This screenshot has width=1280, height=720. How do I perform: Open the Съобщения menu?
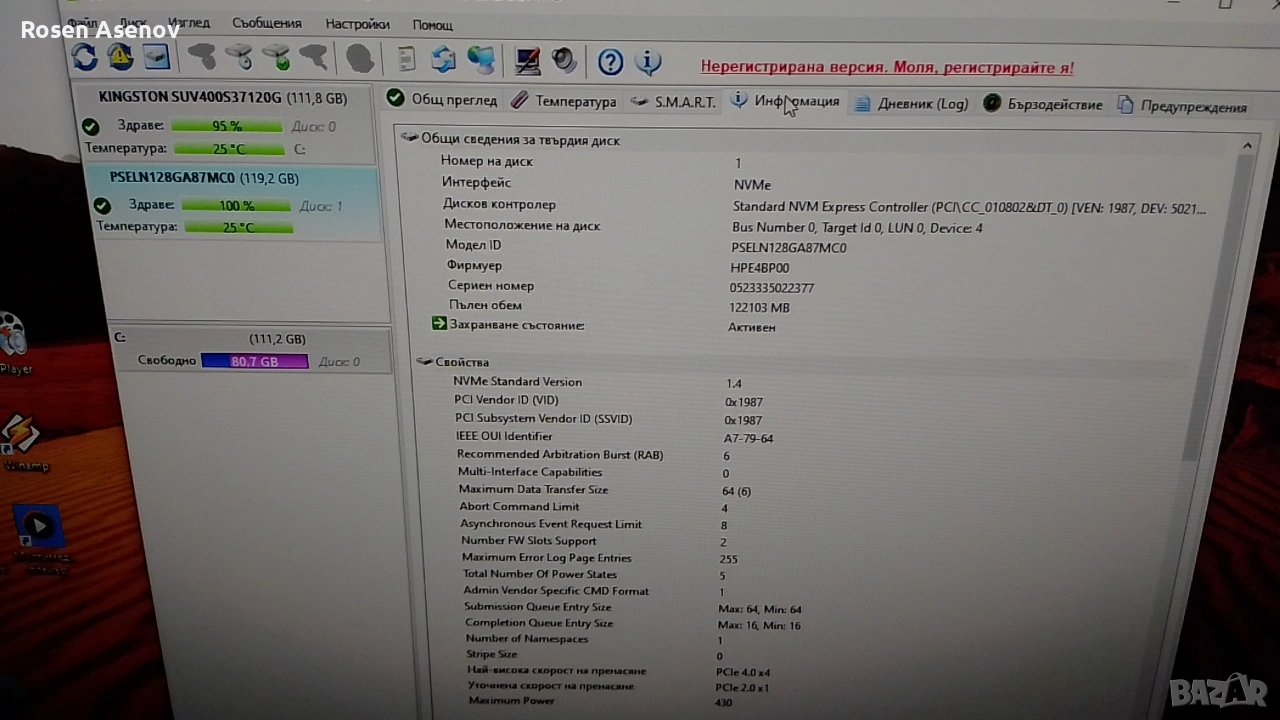[x=267, y=22]
